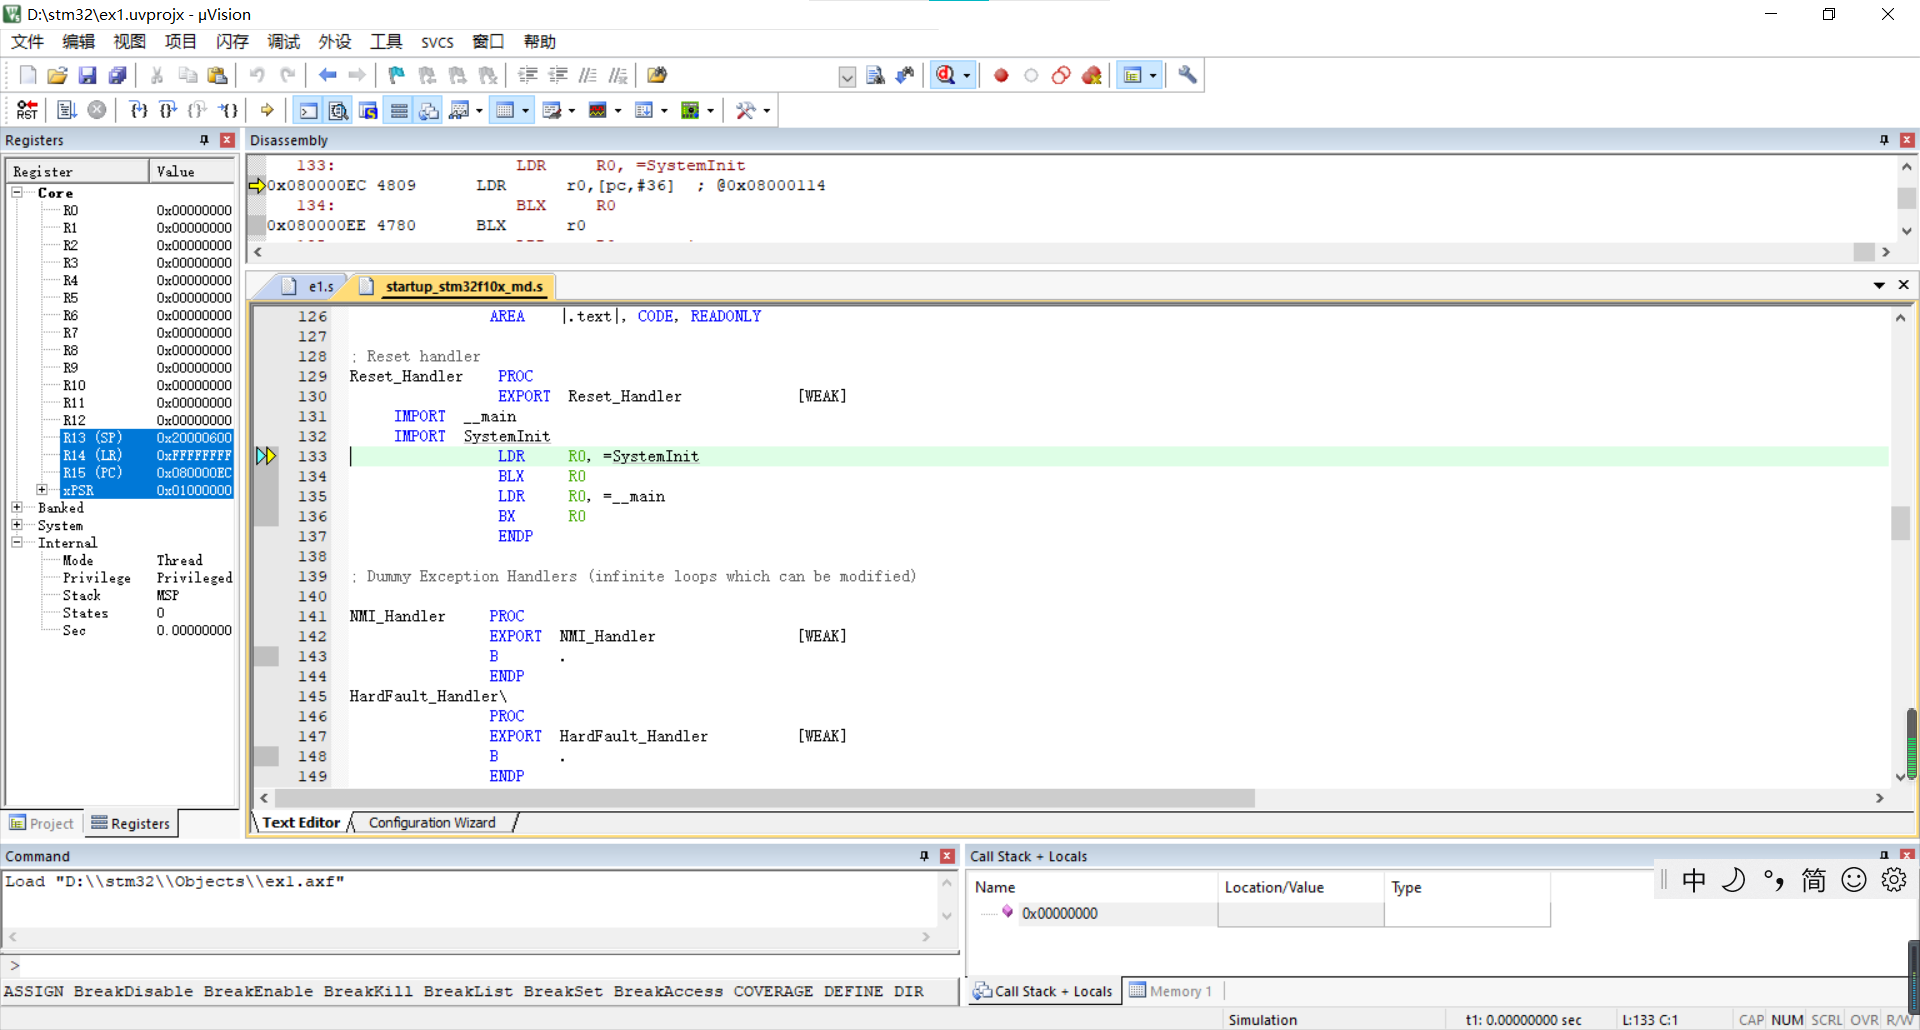Image resolution: width=1920 pixels, height=1030 pixels.
Task: Expand the Banked register group
Action: pos(17,507)
